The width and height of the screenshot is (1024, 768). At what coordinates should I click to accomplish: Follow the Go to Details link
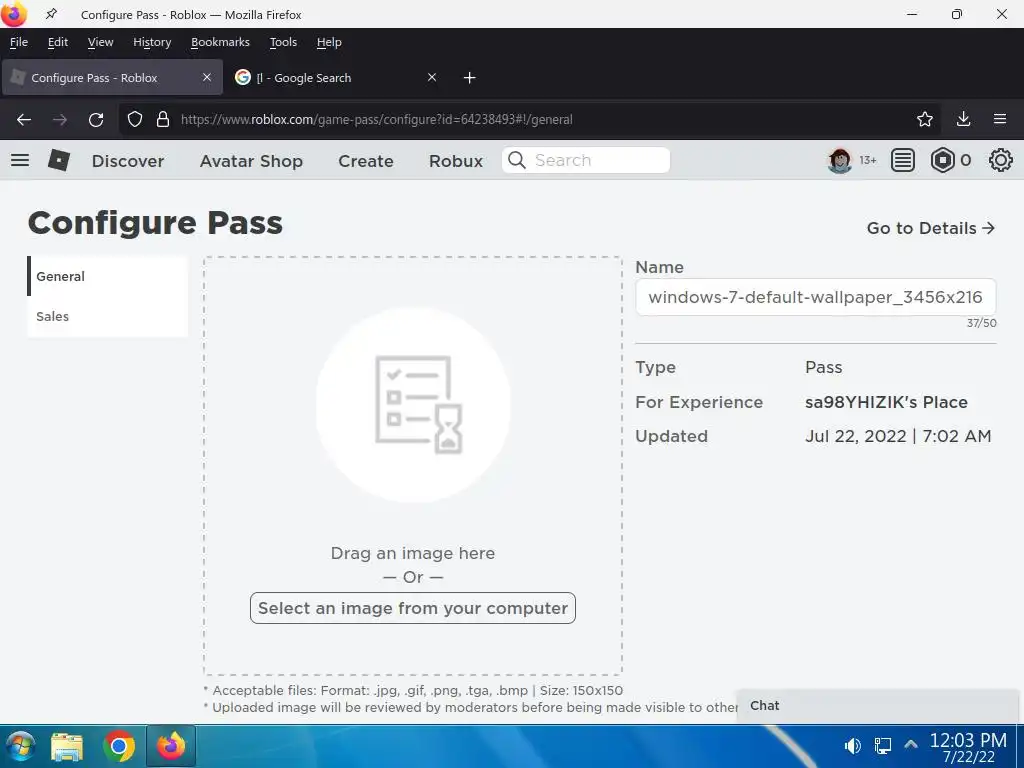point(931,228)
